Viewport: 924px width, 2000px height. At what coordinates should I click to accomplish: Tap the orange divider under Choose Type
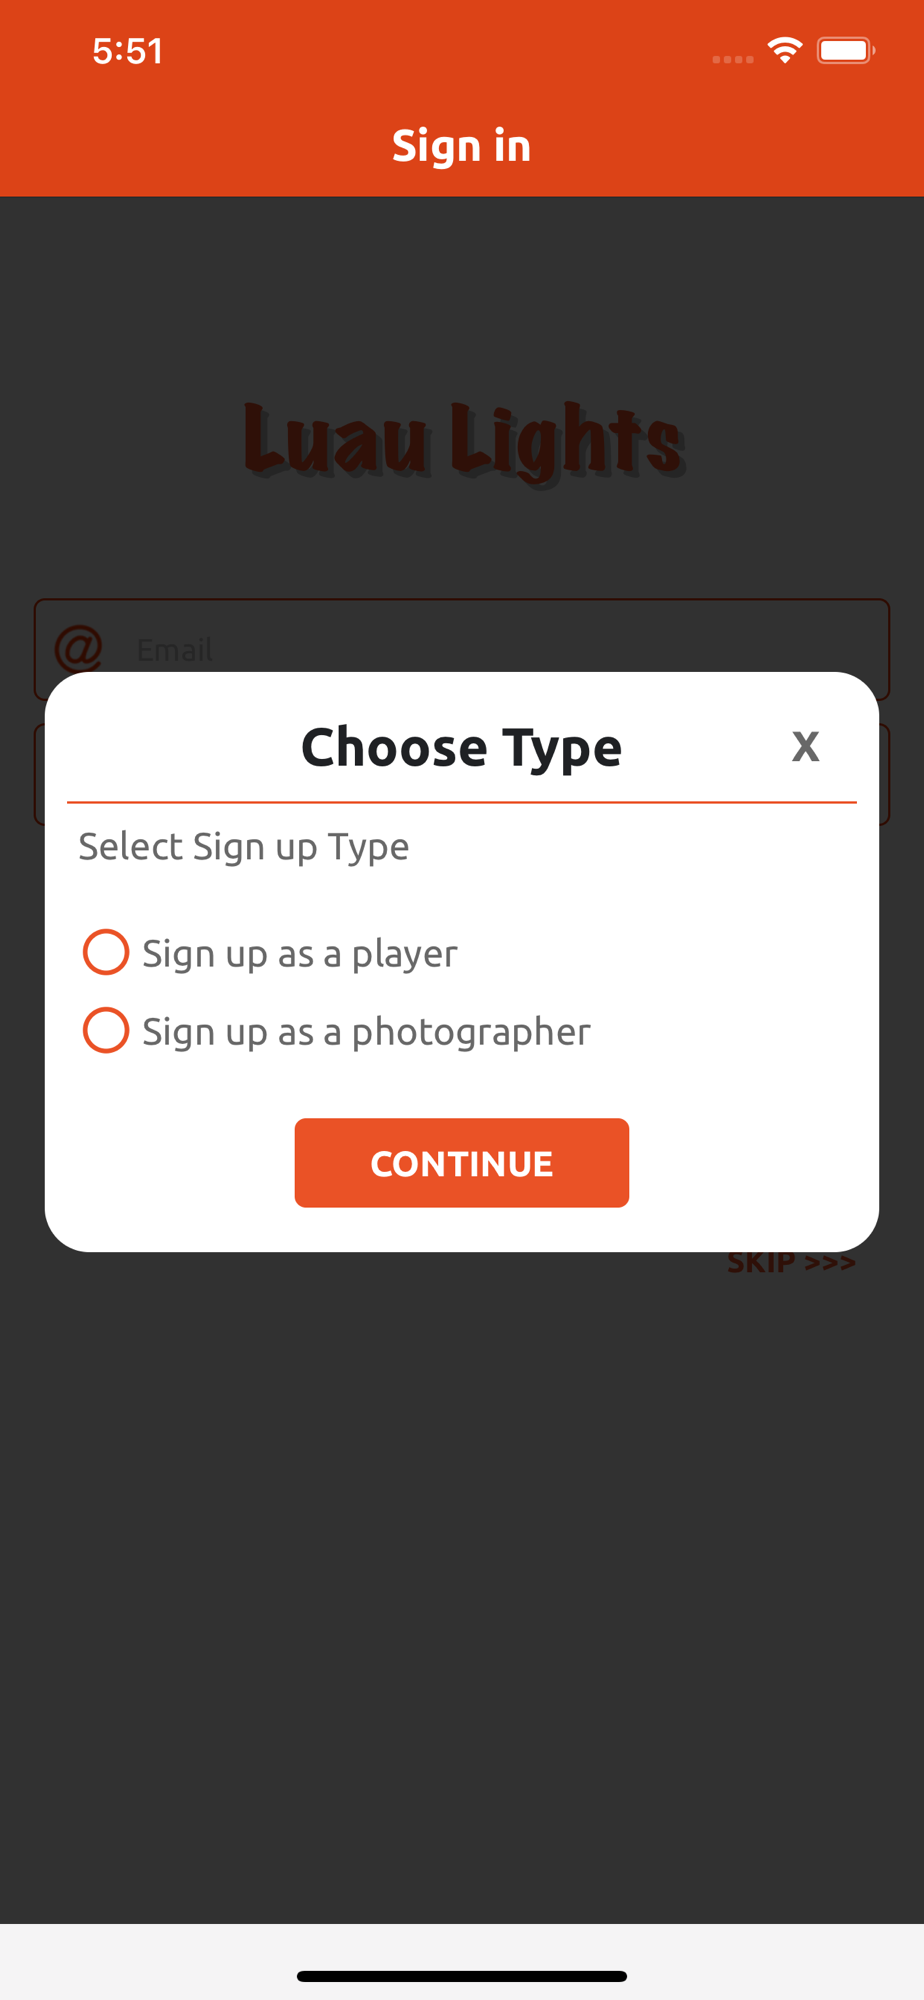click(x=462, y=802)
